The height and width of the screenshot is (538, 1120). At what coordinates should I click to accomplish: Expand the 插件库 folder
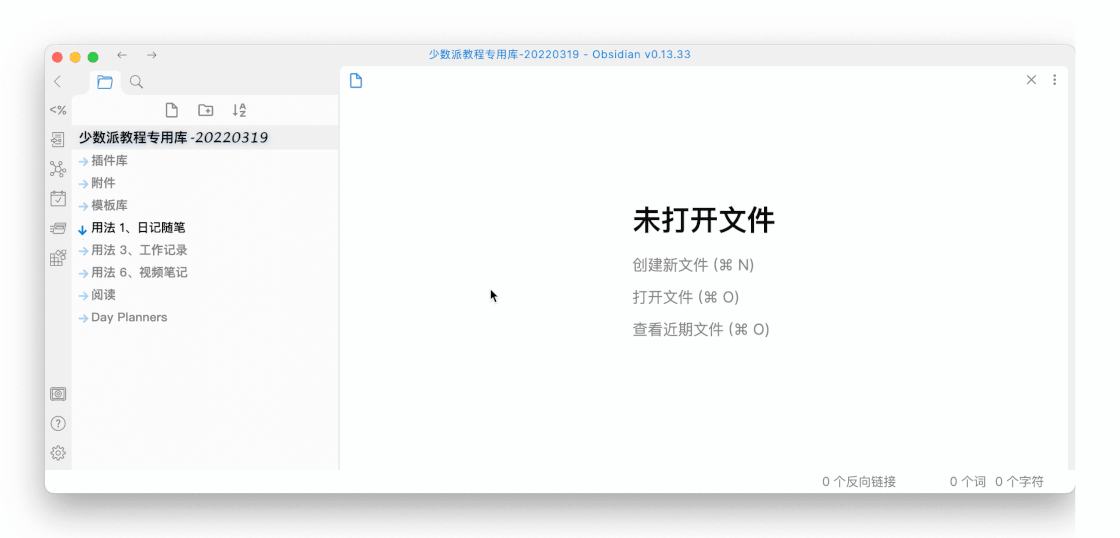[x=109, y=161]
